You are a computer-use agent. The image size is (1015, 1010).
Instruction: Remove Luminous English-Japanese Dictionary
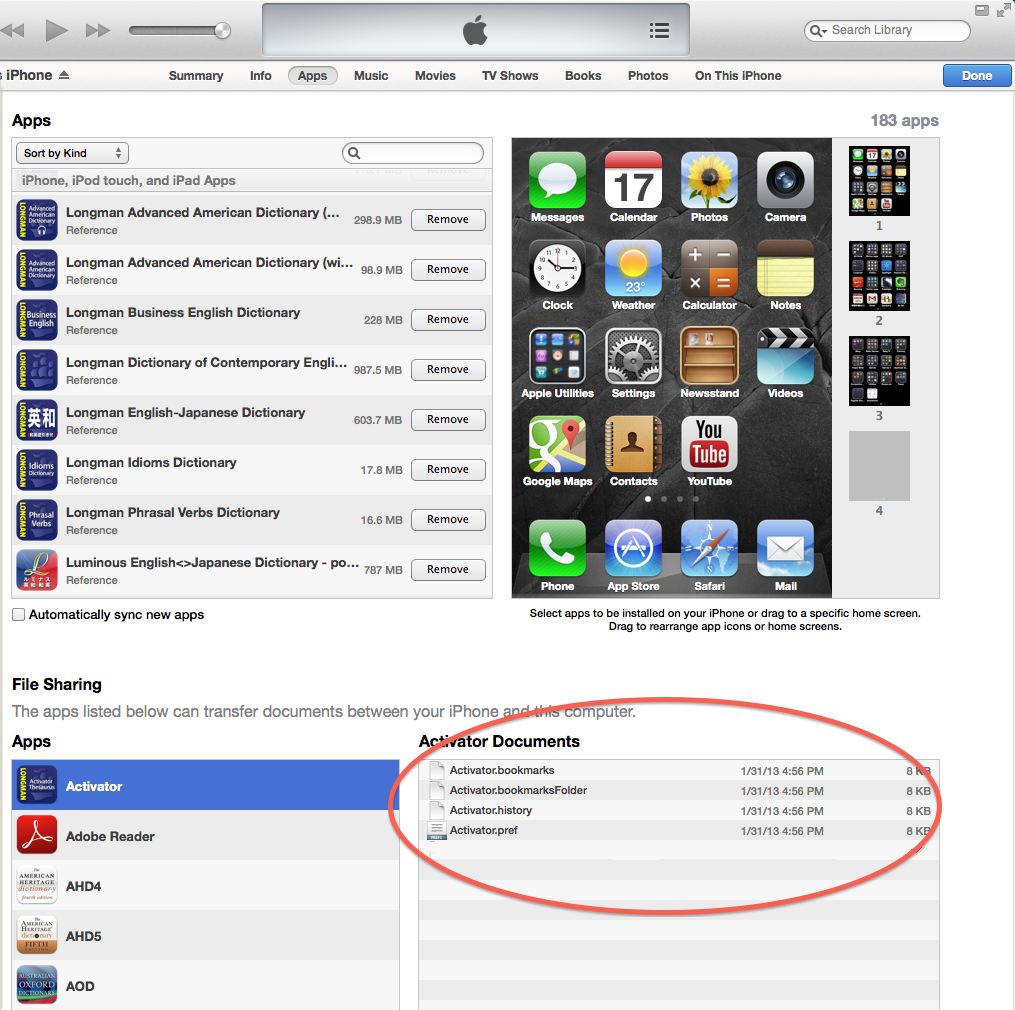click(448, 570)
